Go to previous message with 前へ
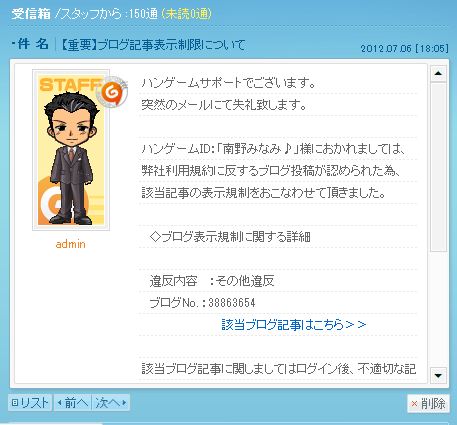The image size is (457, 425). [72, 403]
